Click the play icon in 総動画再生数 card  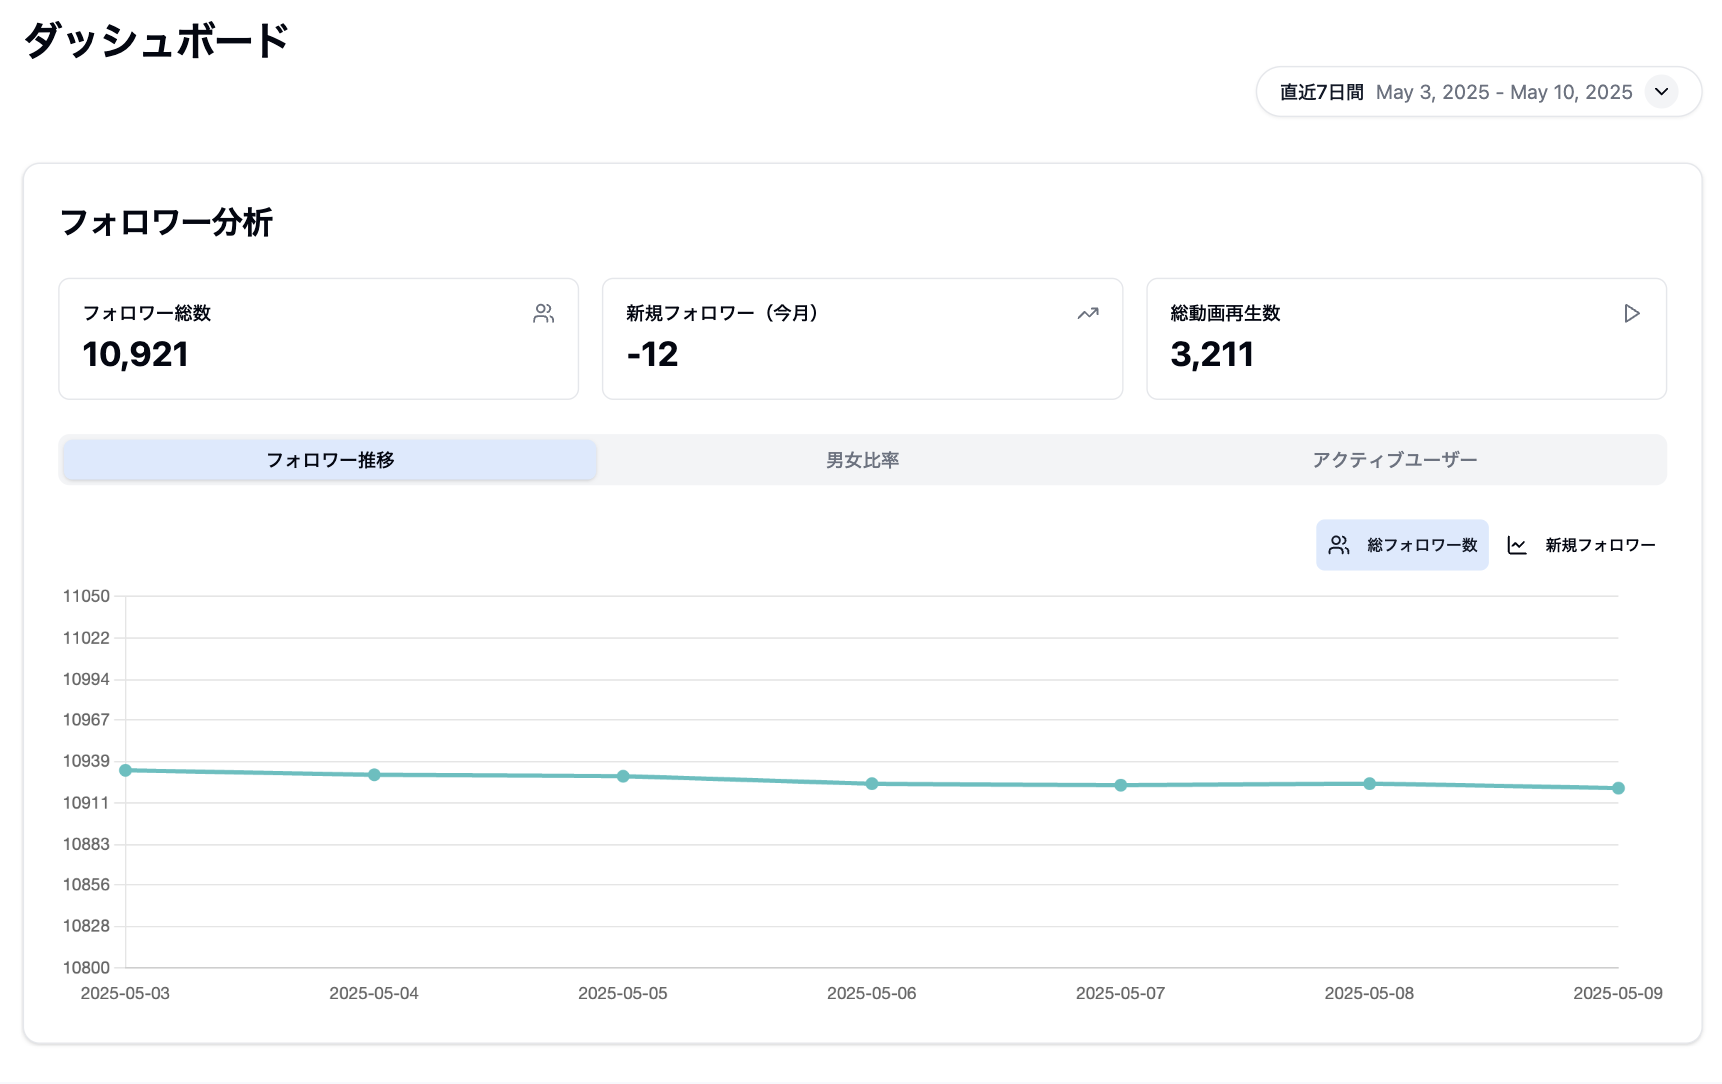click(x=1631, y=314)
